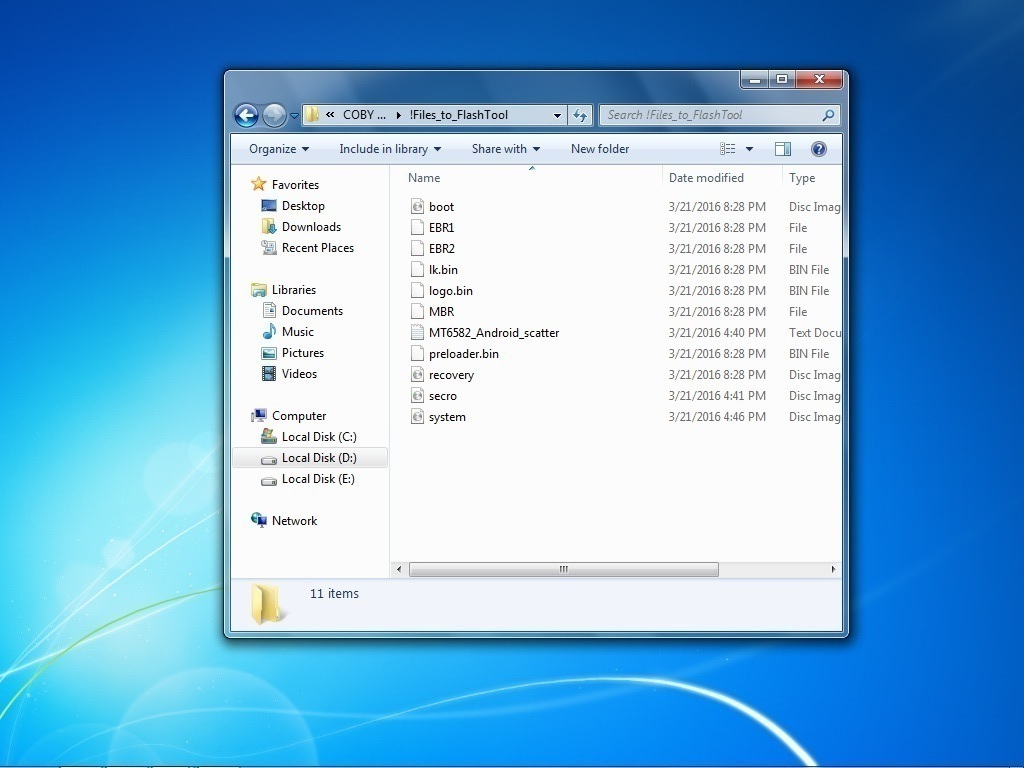
Task: Select the file name "system"
Action: [447, 417]
